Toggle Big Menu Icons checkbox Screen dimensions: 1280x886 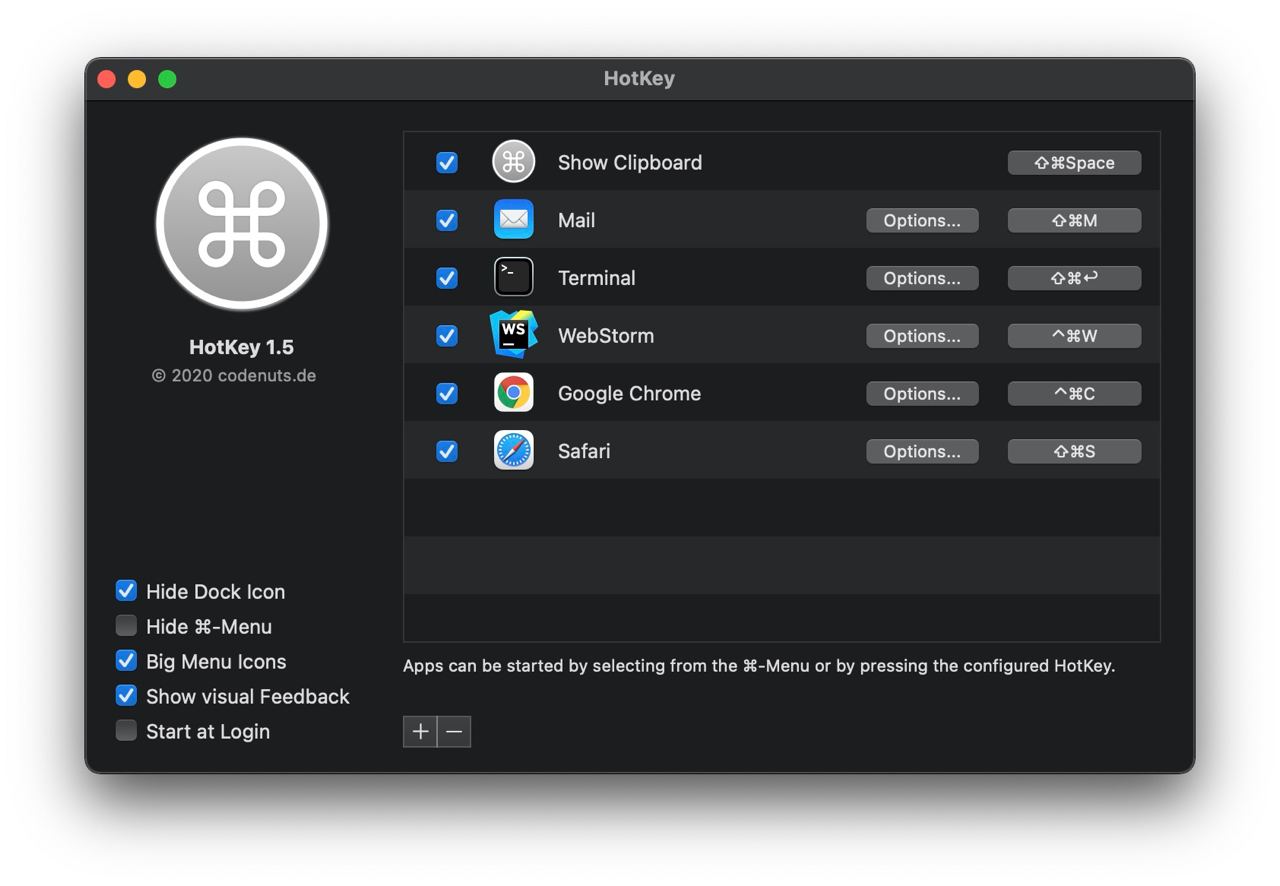[x=126, y=661]
